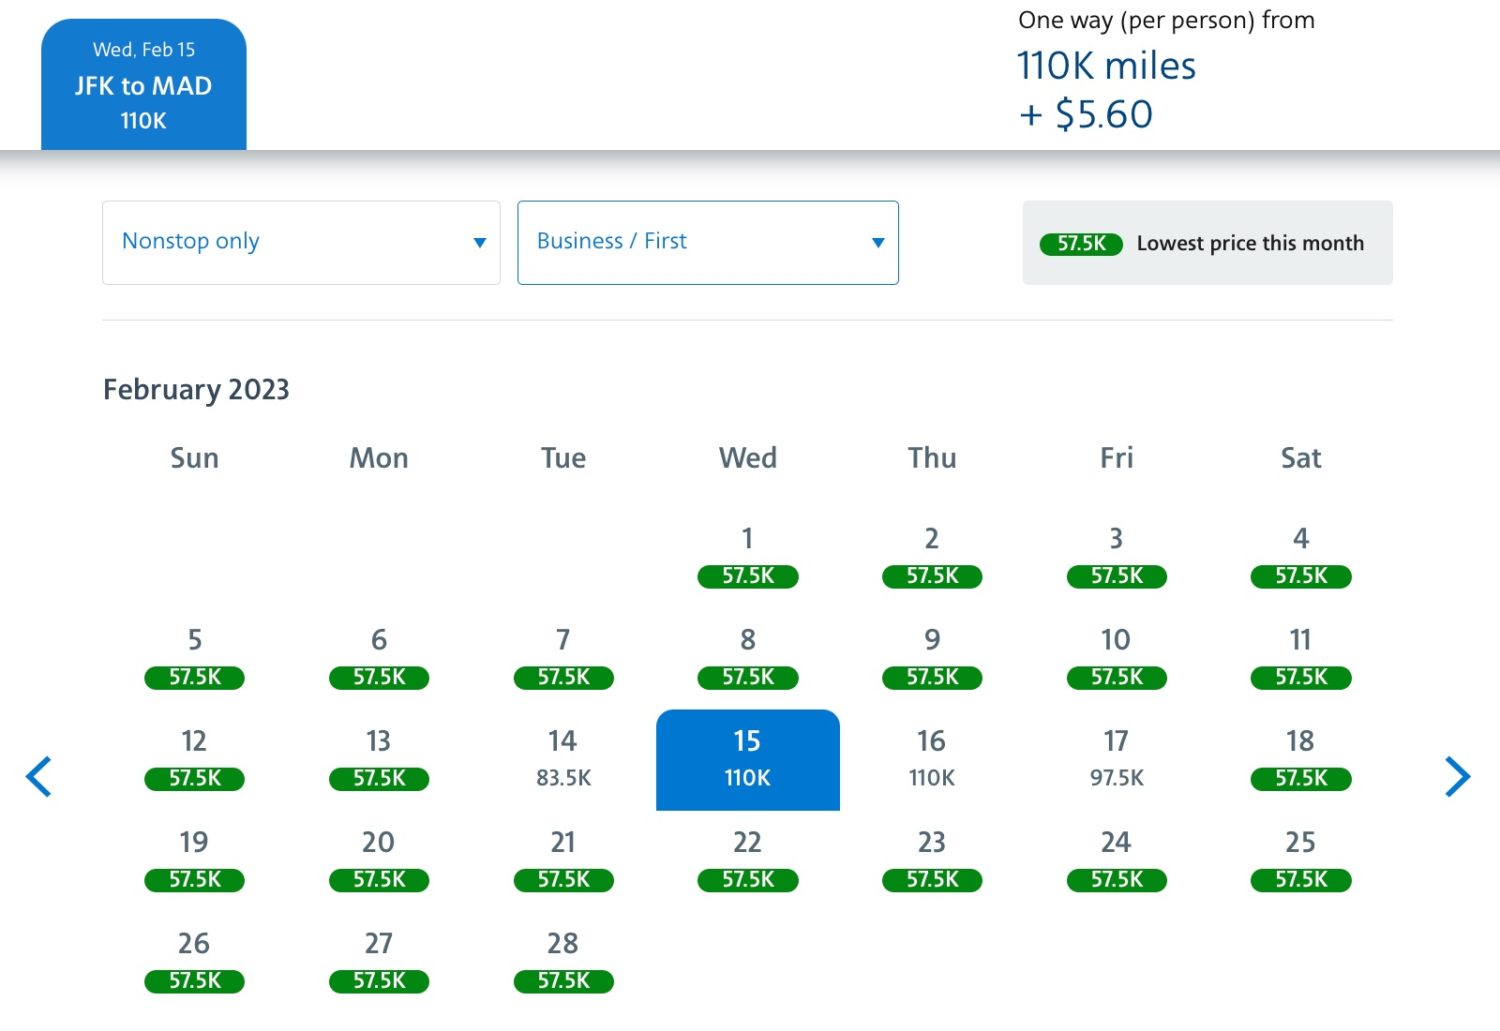Viewport: 1500px width, 1031px height.
Task: Choose Saturday February 25
Action: (x=1300, y=860)
